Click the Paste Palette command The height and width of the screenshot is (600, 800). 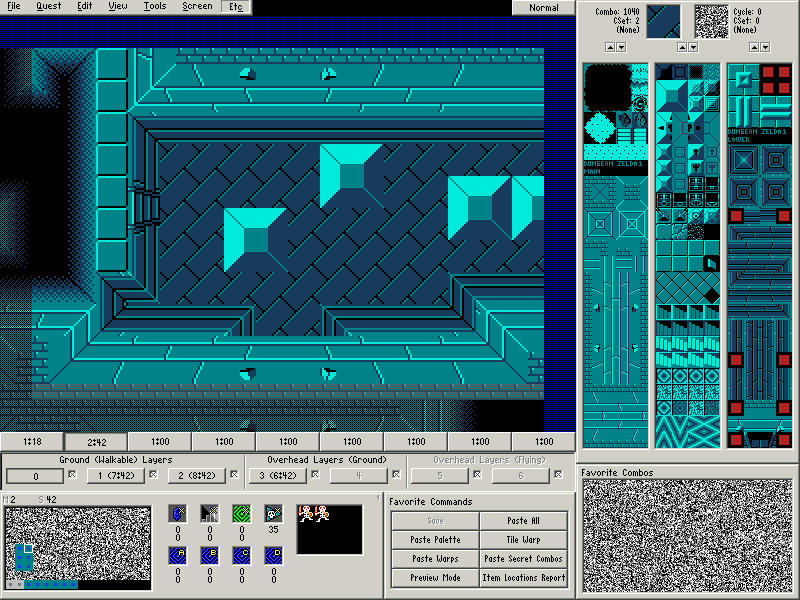(x=435, y=540)
